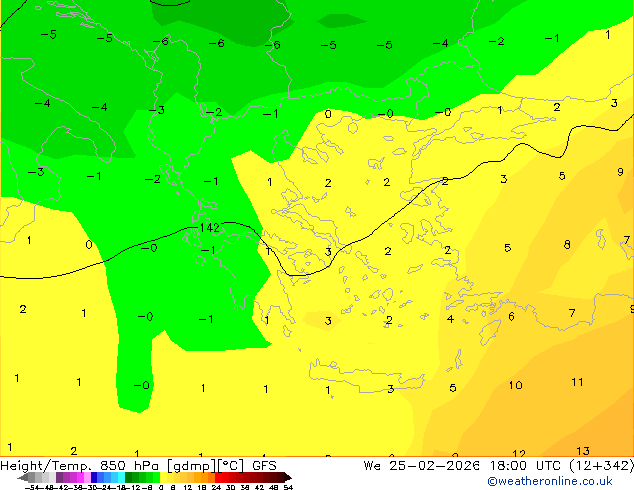Pick the cyan legend swatch
Viewport: 634px width, 490px height.
(x=121, y=477)
